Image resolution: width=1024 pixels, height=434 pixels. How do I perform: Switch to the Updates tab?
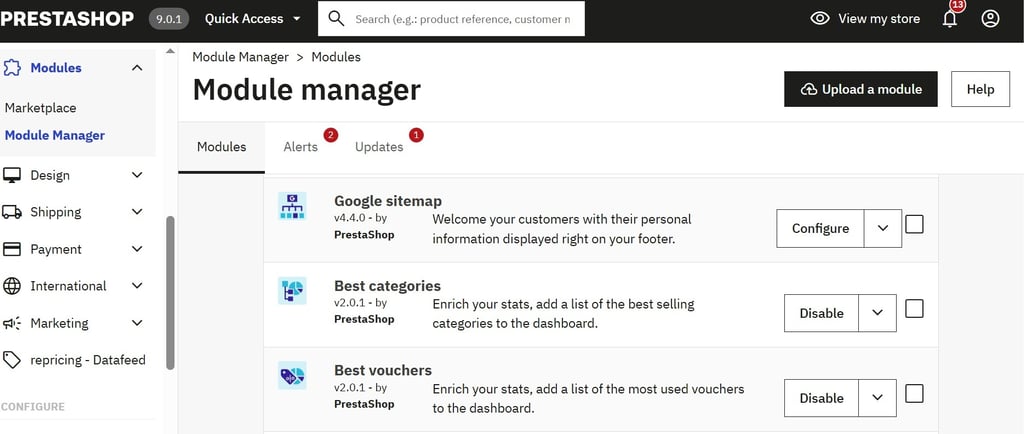[x=379, y=147]
